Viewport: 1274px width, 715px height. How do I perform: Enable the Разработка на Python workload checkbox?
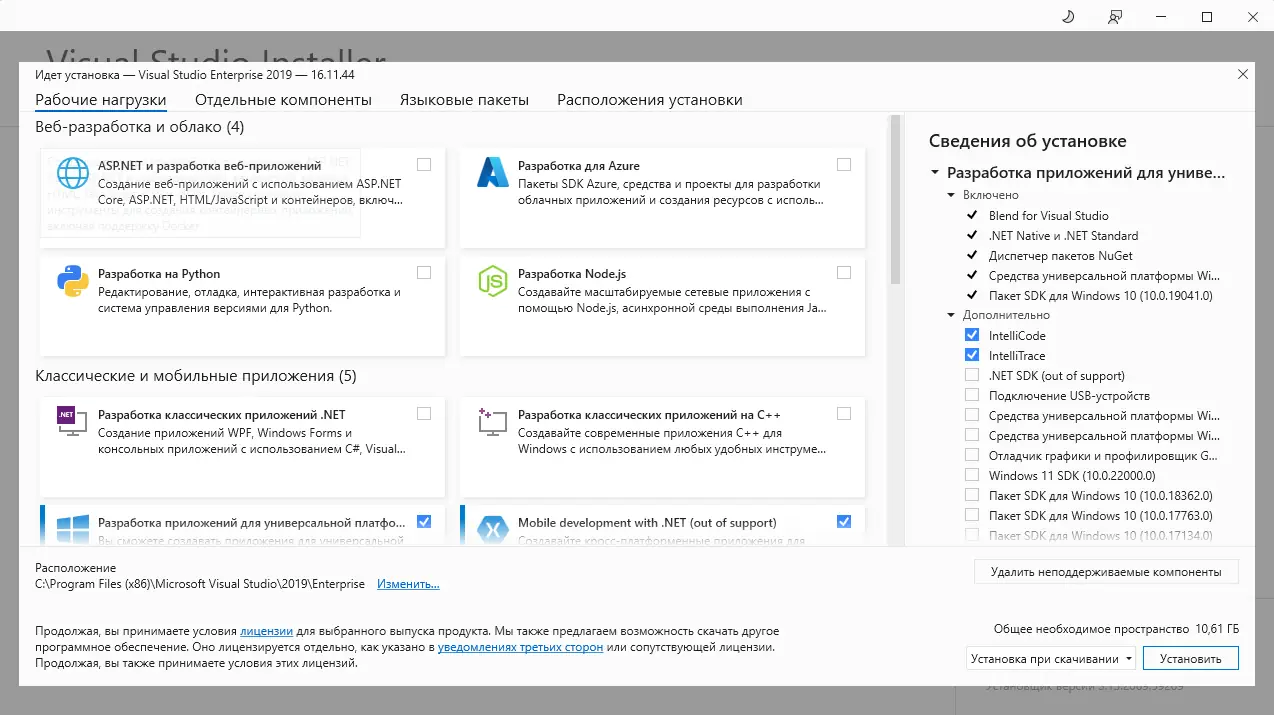424,273
